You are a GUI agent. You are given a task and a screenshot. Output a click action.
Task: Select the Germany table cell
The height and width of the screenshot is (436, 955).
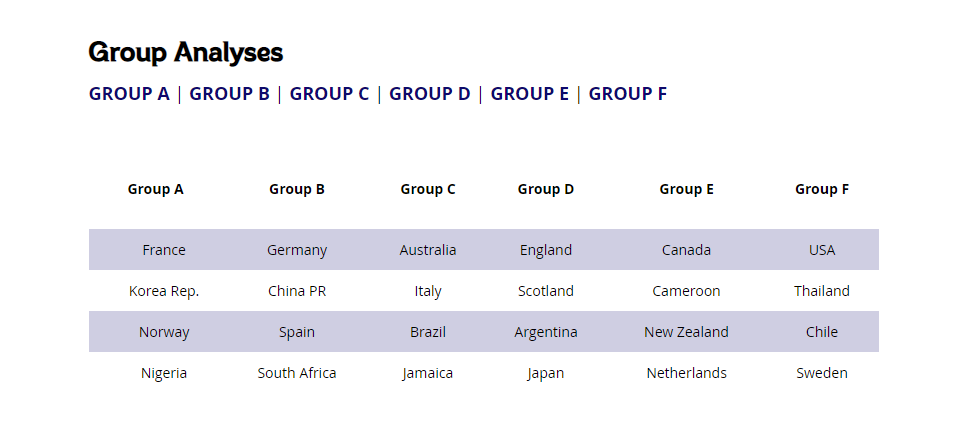(x=297, y=250)
